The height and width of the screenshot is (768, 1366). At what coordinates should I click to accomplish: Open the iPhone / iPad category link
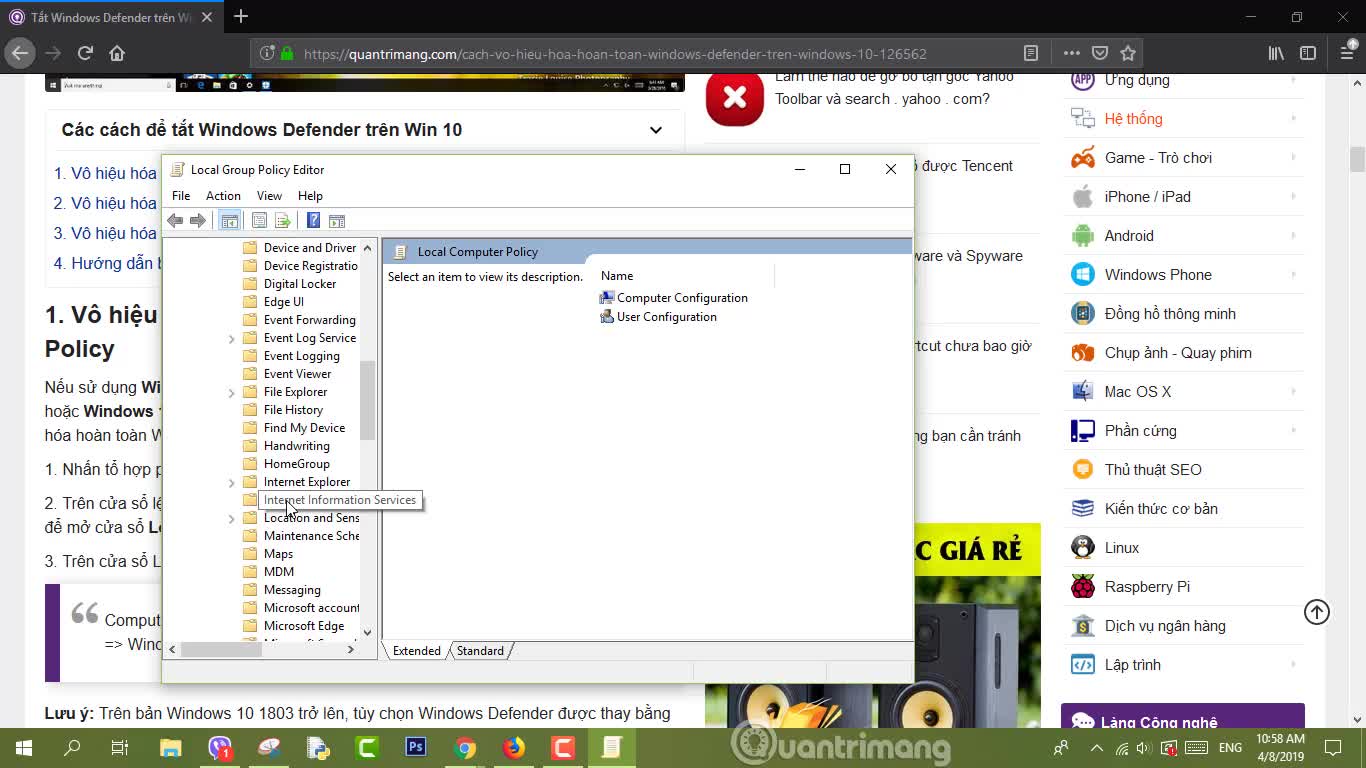tap(1147, 197)
